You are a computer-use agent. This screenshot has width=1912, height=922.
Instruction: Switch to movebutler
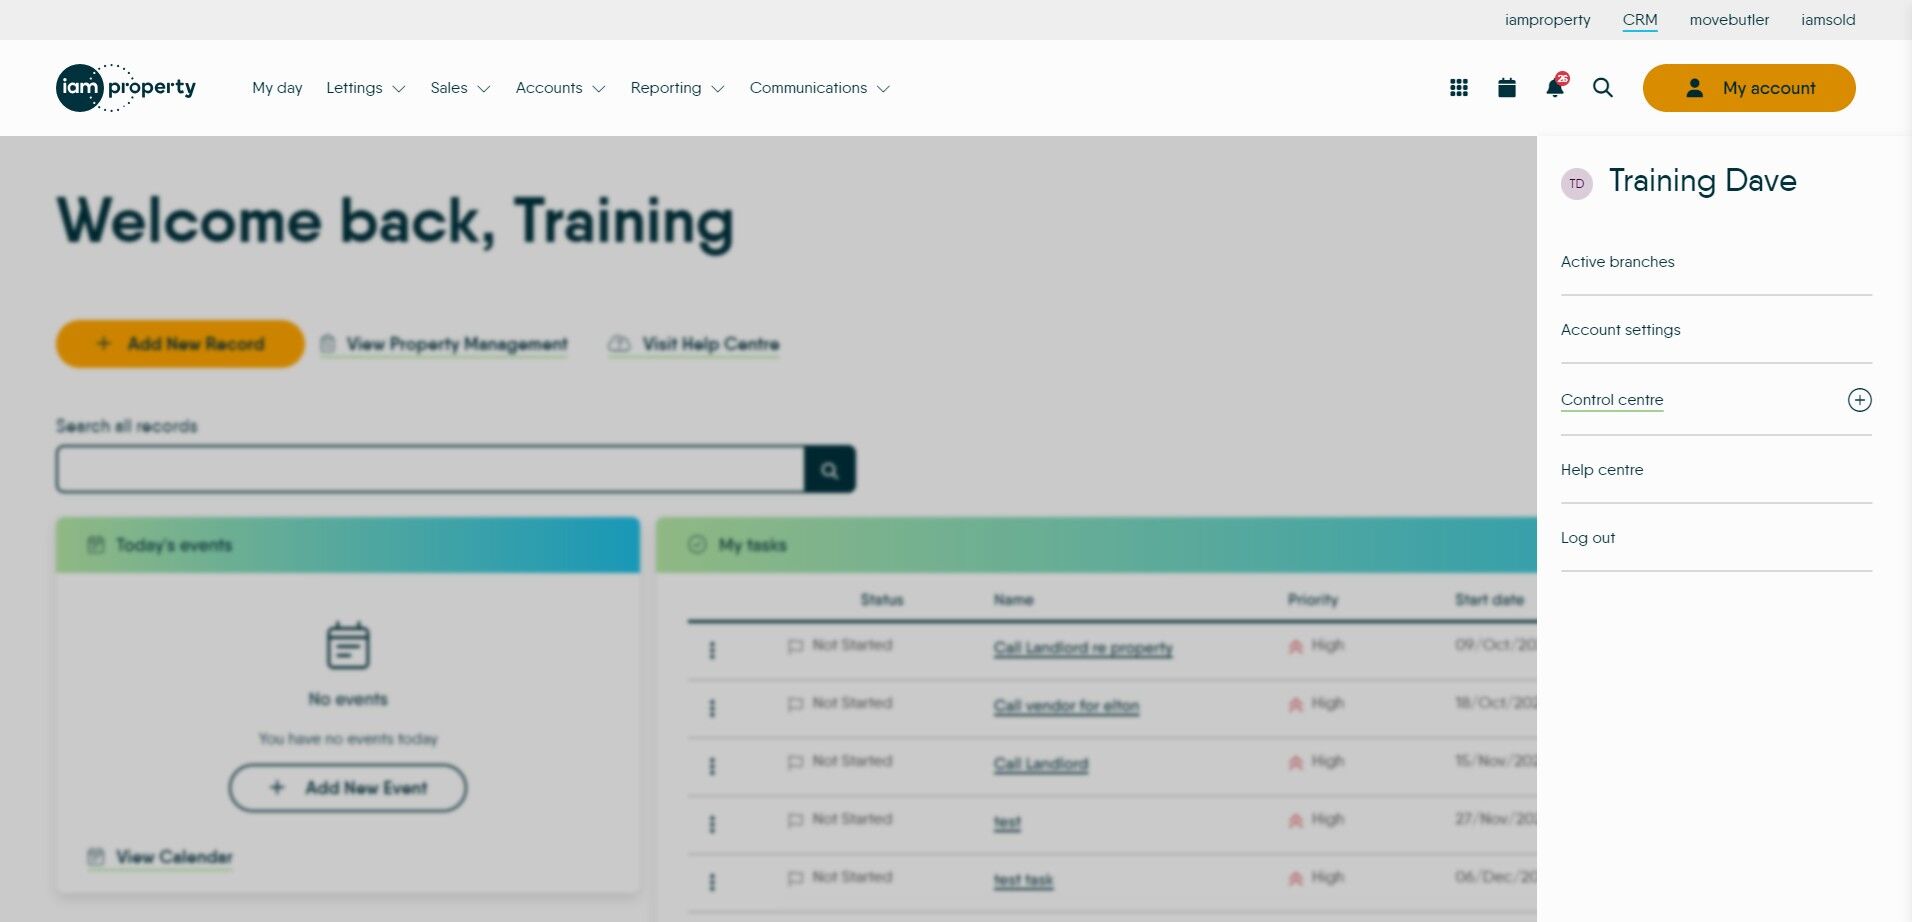click(x=1729, y=20)
